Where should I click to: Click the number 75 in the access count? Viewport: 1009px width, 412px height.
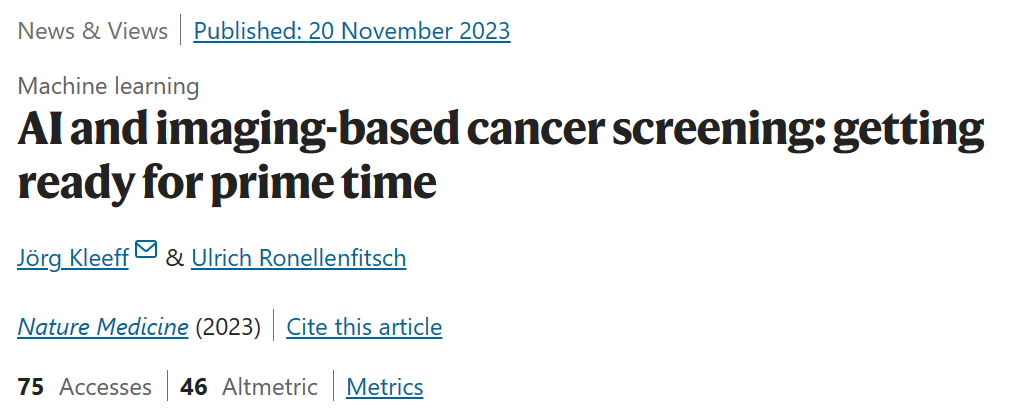coord(31,387)
